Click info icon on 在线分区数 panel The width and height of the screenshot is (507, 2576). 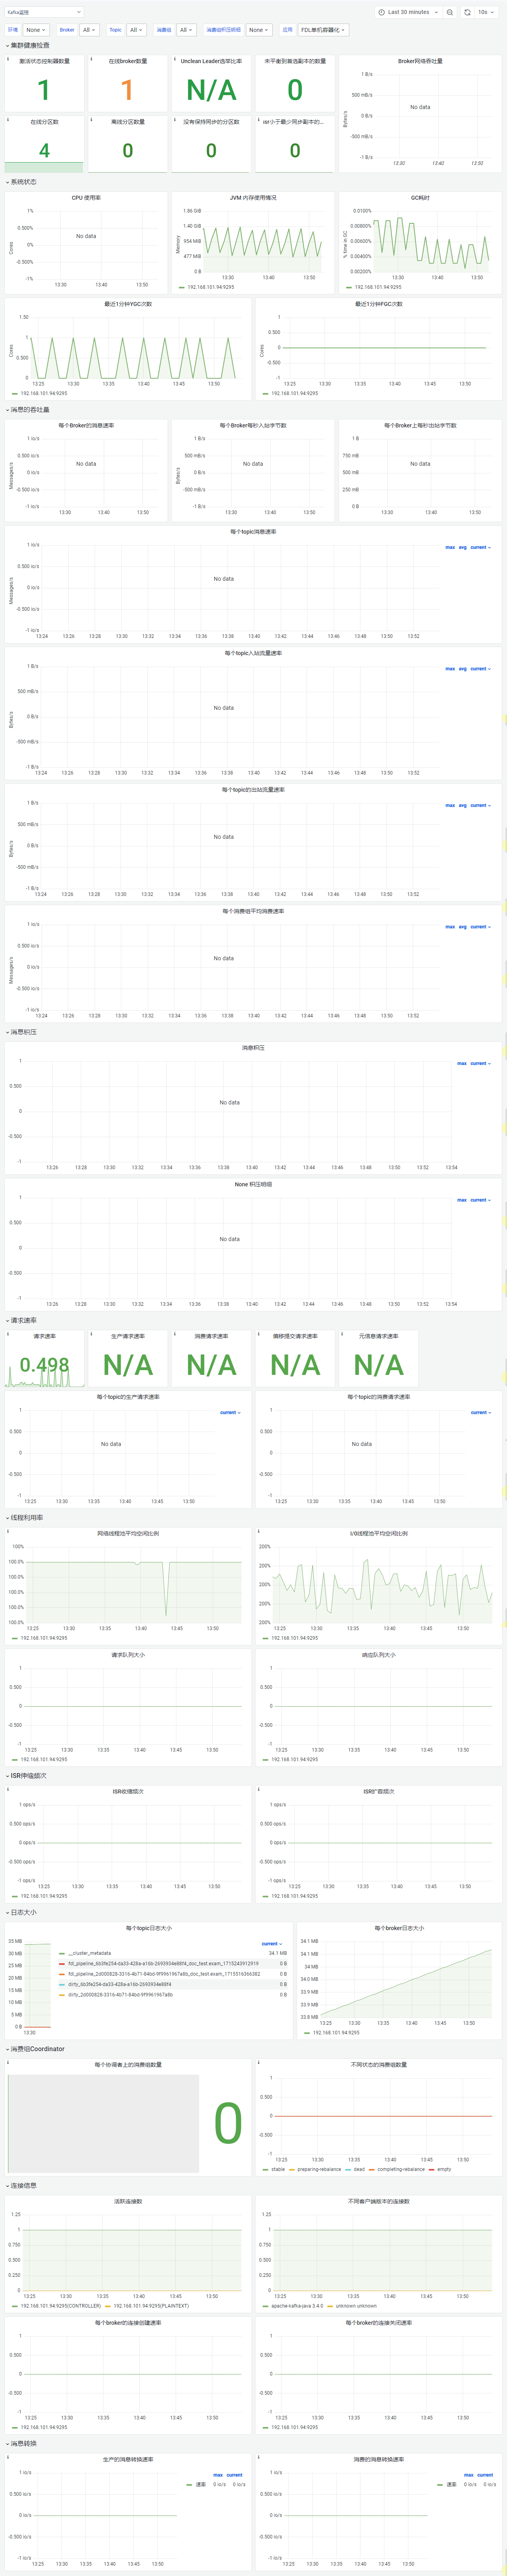pyautogui.click(x=8, y=120)
